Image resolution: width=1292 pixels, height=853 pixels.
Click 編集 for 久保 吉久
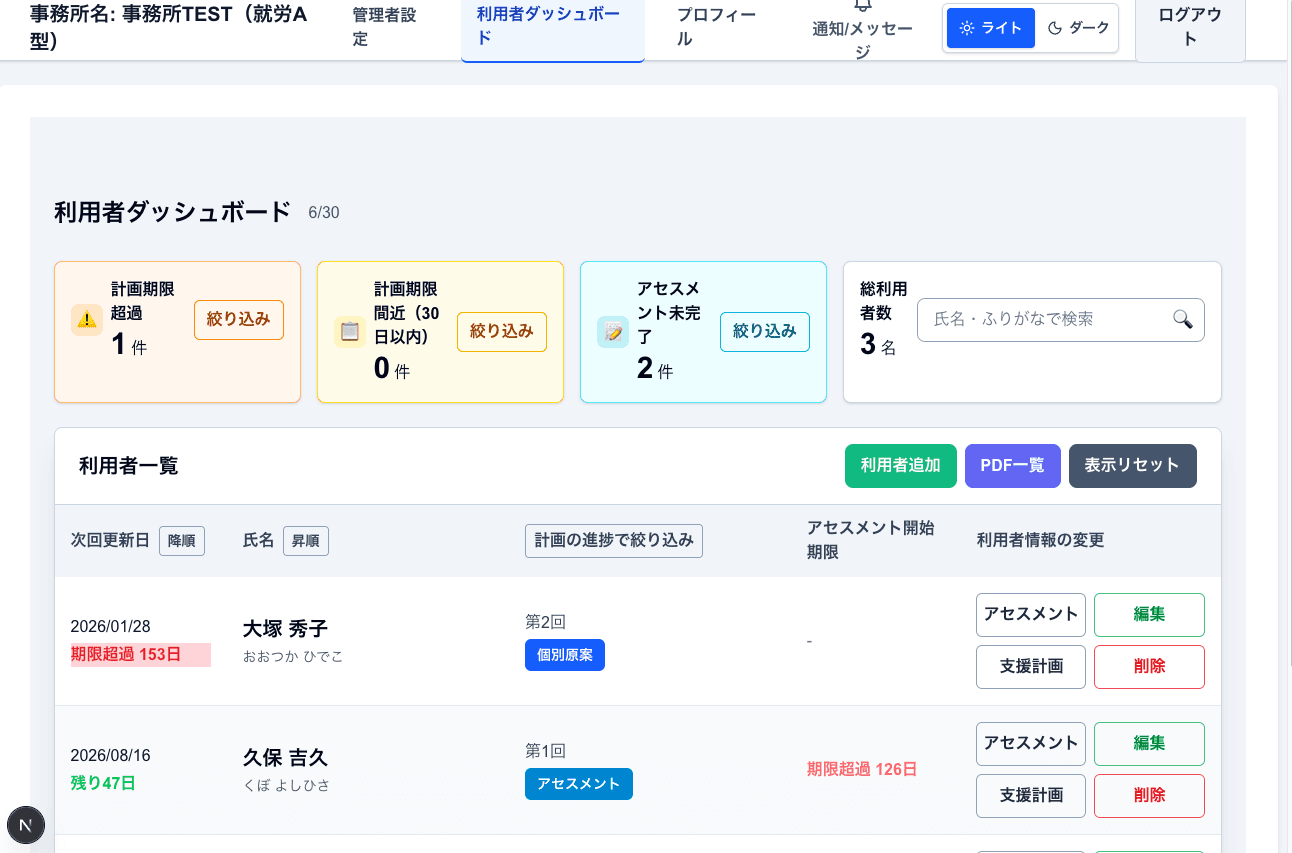pos(1149,744)
